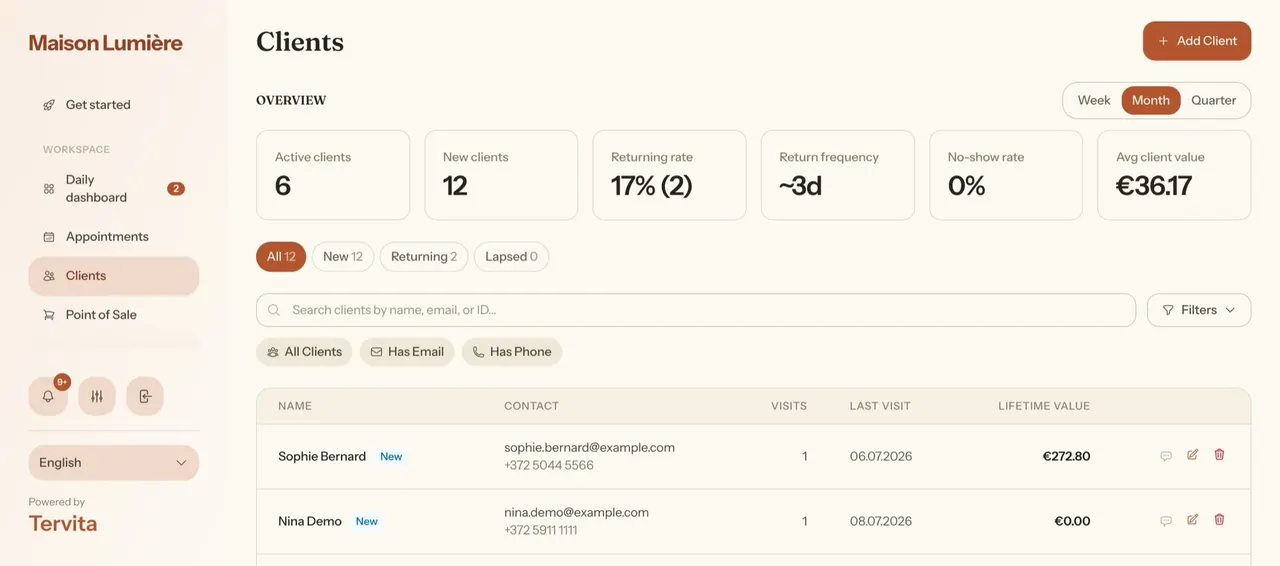Viewport: 1280px width, 566px height.
Task: Toggle the Has Phone filter chip
Action: point(512,352)
